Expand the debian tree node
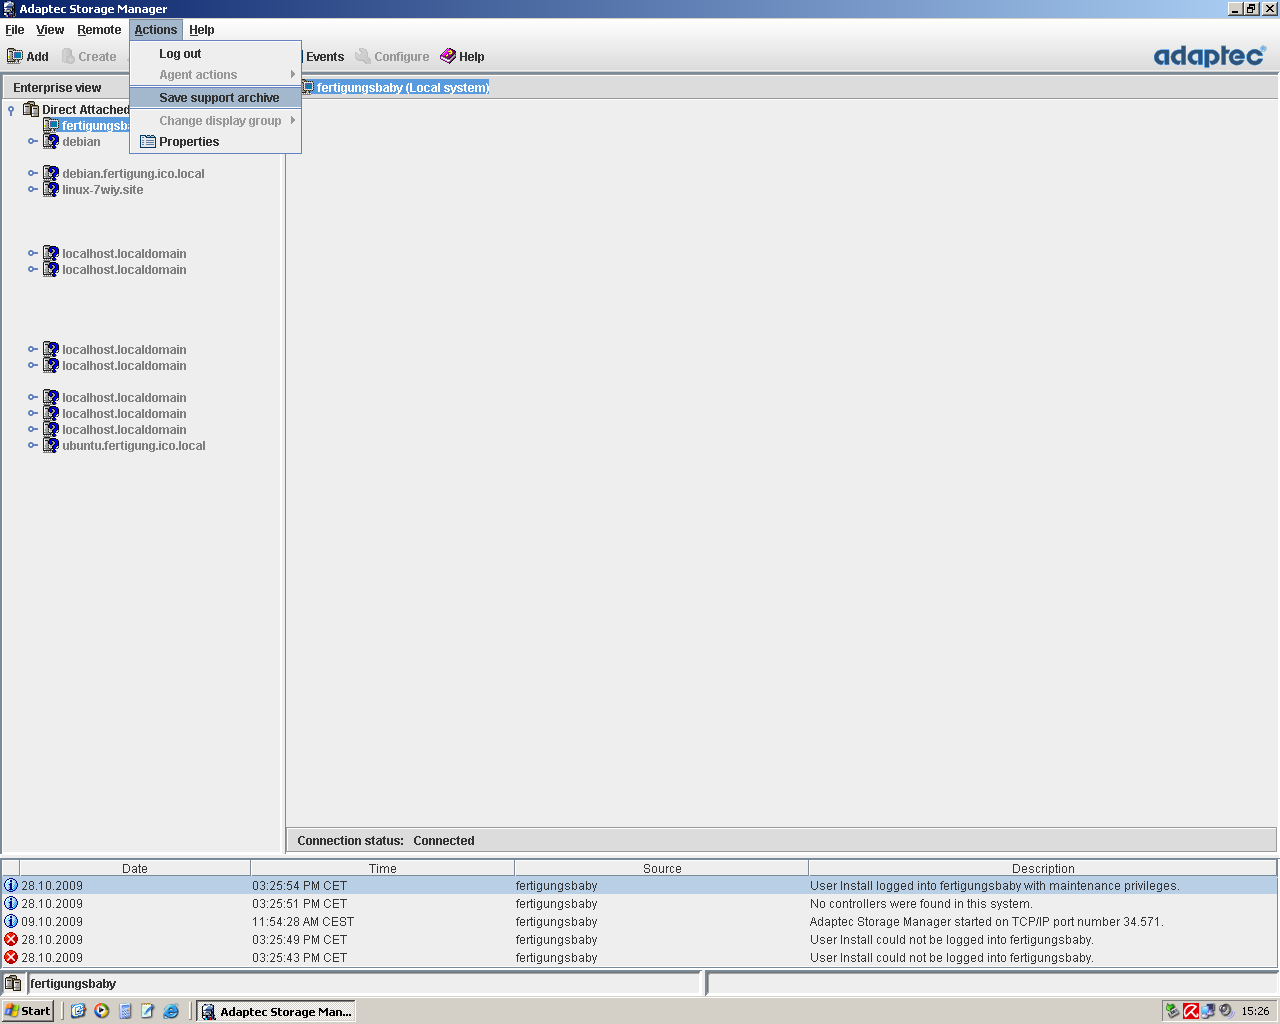The image size is (1280, 1024). pos(32,141)
